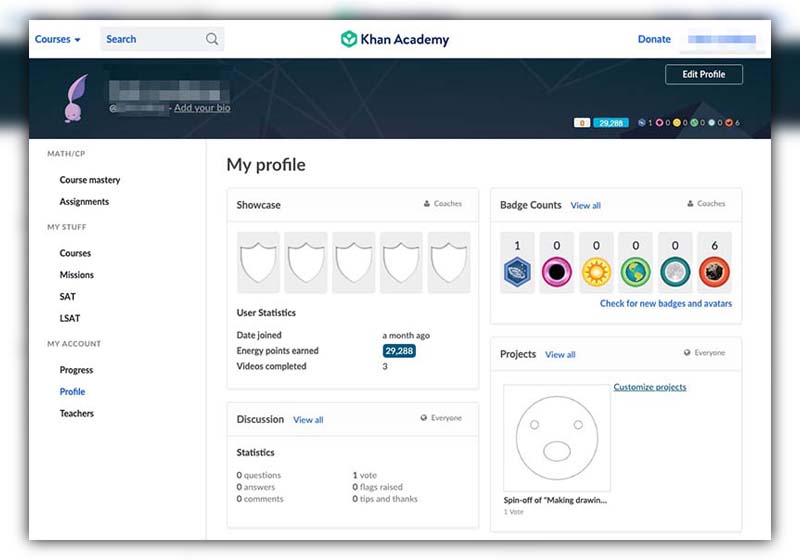The width and height of the screenshot is (800, 560).
Task: Select the first empty showcase shield
Action: pos(258,262)
